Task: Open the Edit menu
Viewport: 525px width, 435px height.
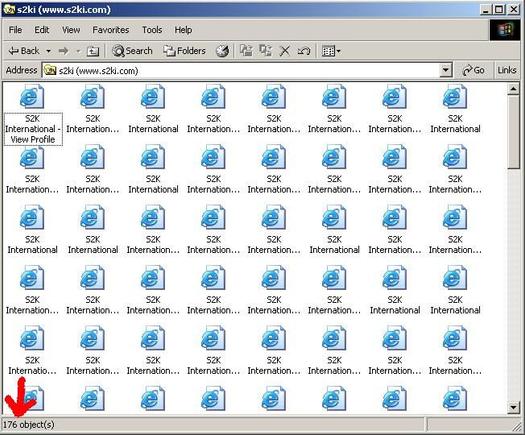Action: click(42, 30)
